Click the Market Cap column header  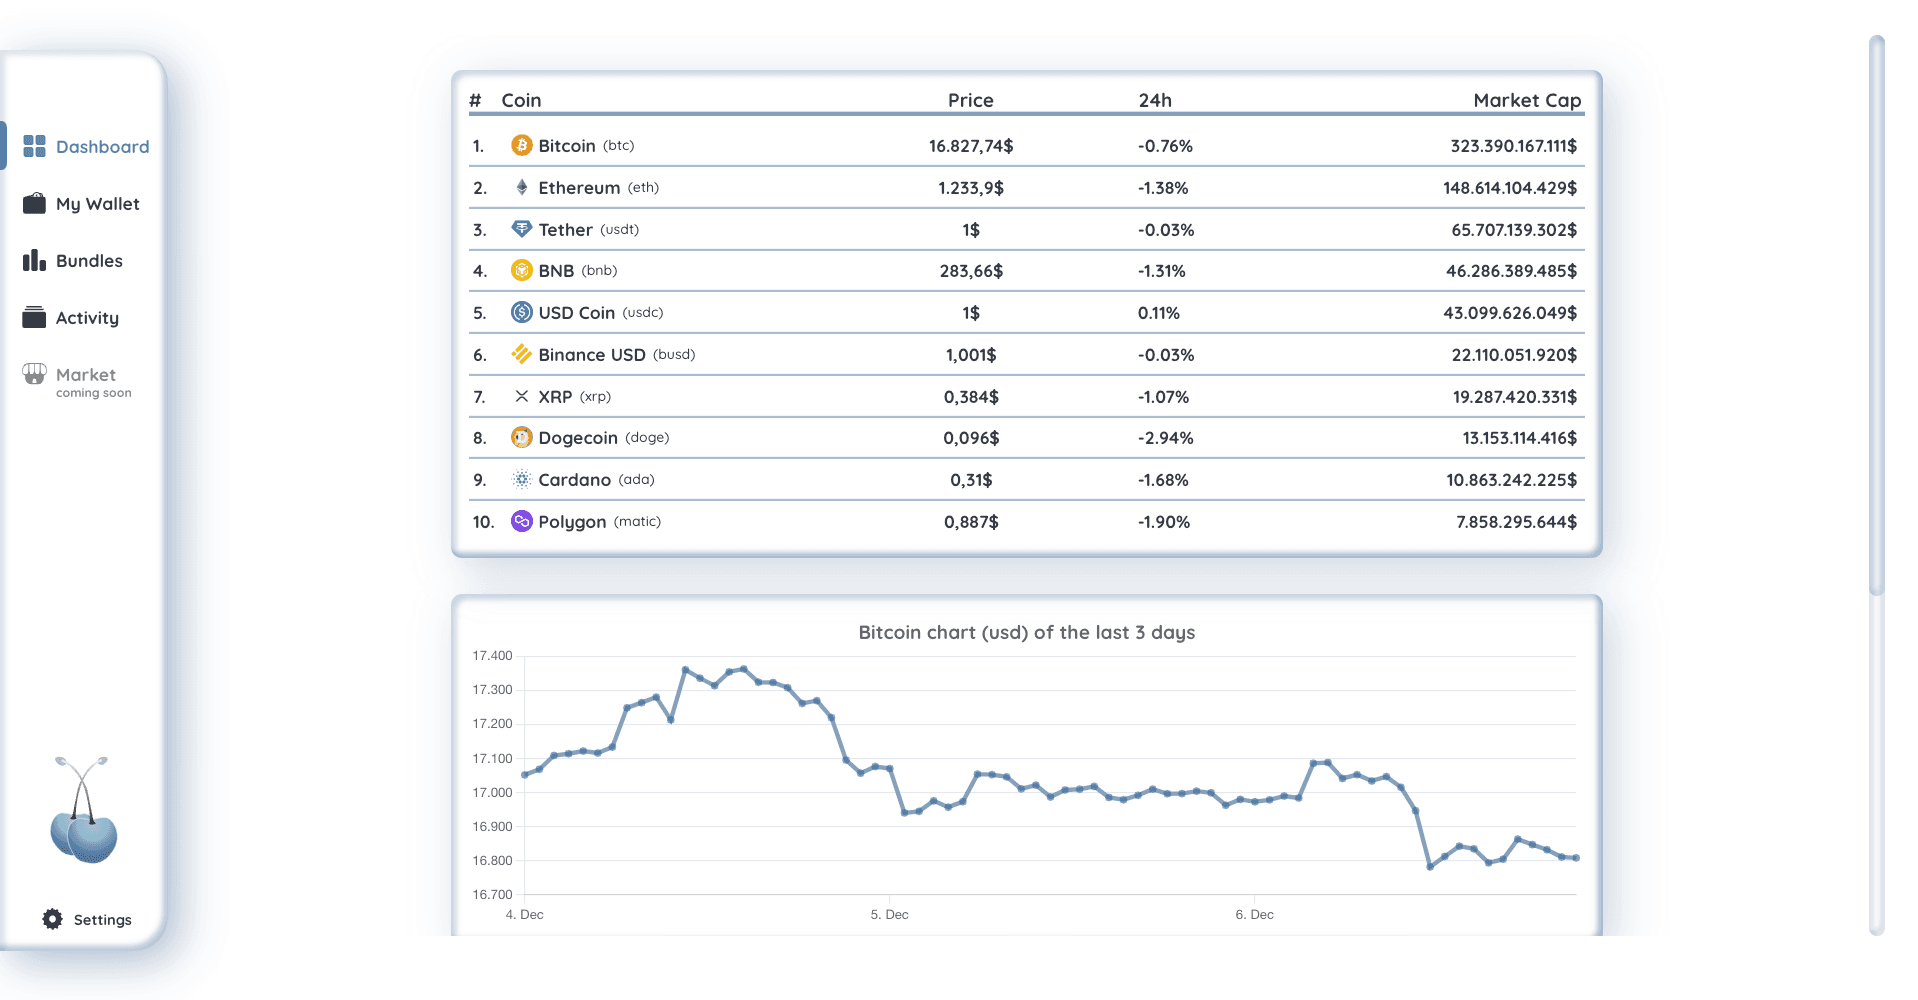1527,100
